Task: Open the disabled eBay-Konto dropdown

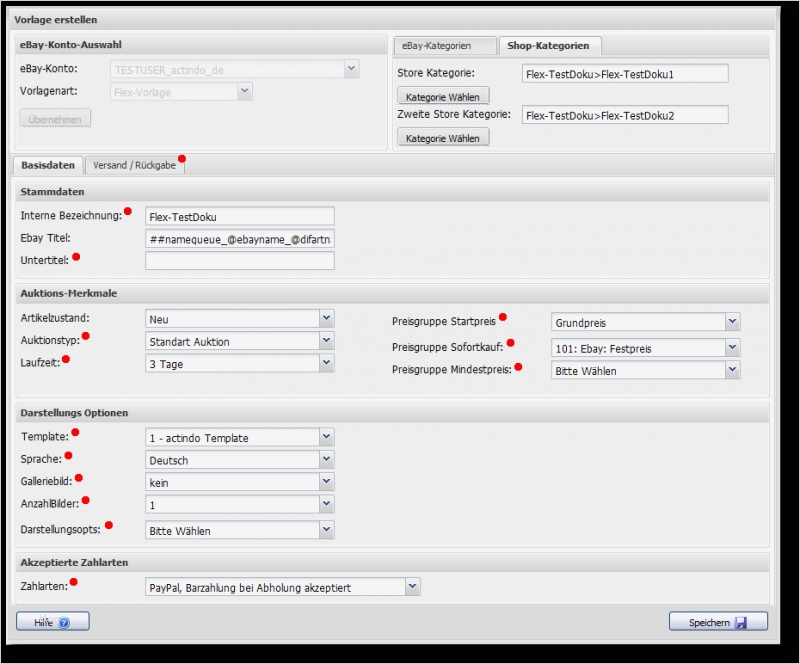Action: (x=352, y=69)
